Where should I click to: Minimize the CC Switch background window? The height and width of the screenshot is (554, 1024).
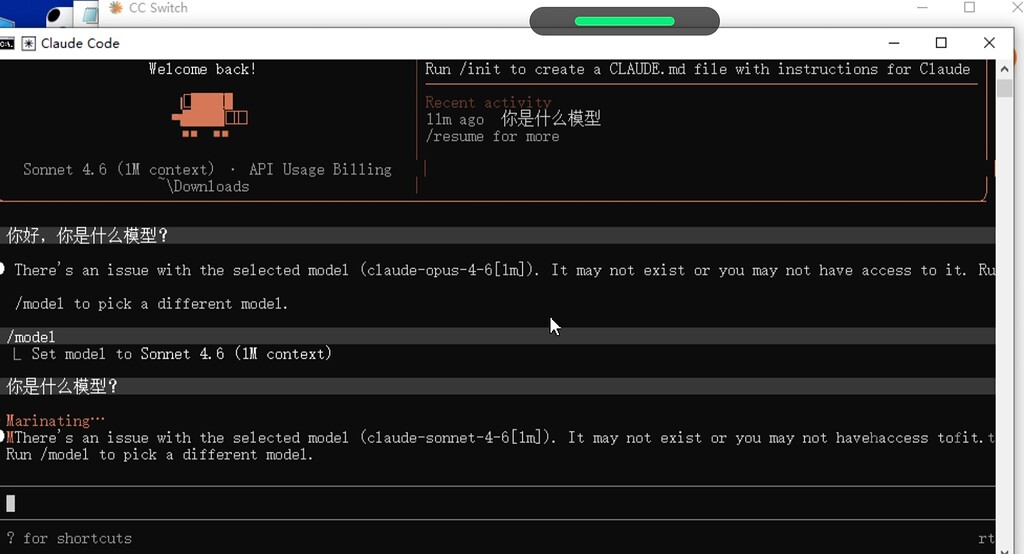[x=922, y=7]
